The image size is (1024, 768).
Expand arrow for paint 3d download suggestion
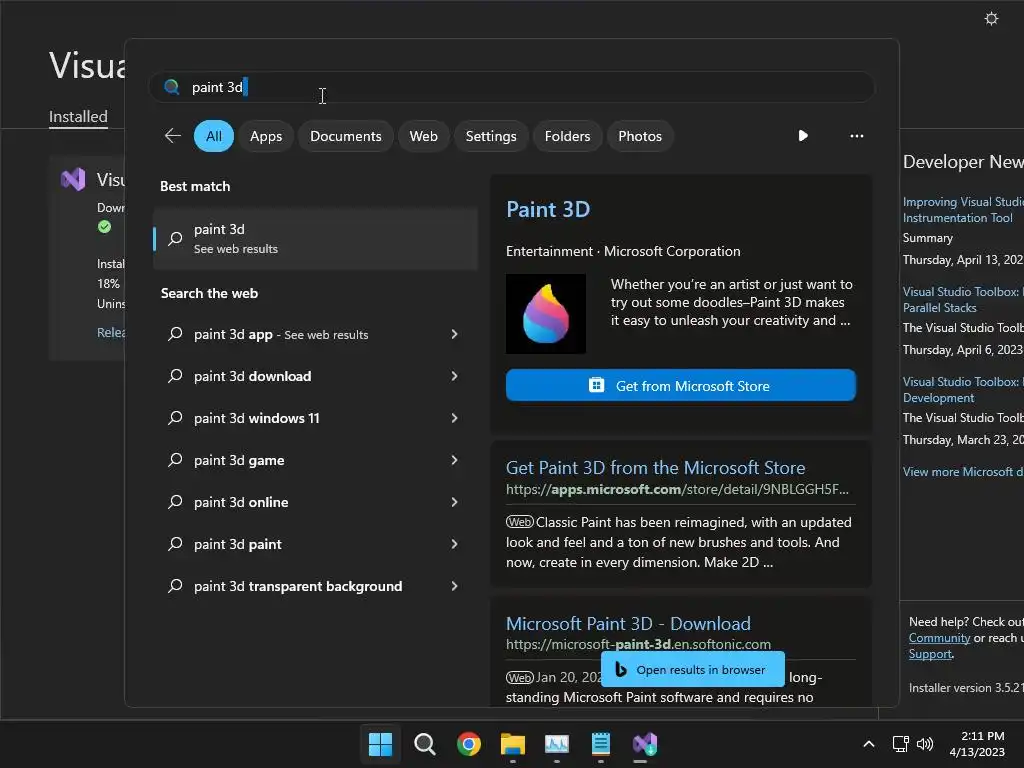(455, 376)
